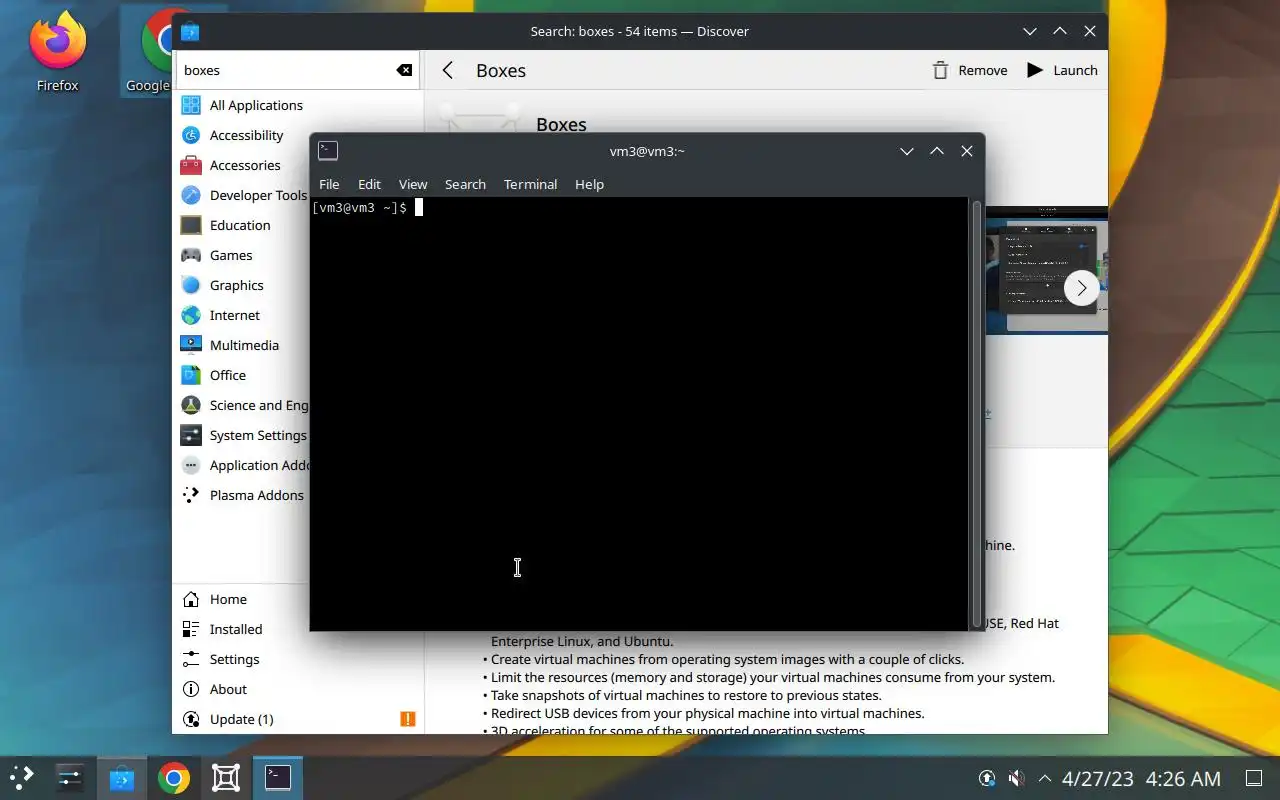This screenshot has height=800, width=1280.
Task: Select the terminal taskbar entry
Action: tap(278, 777)
